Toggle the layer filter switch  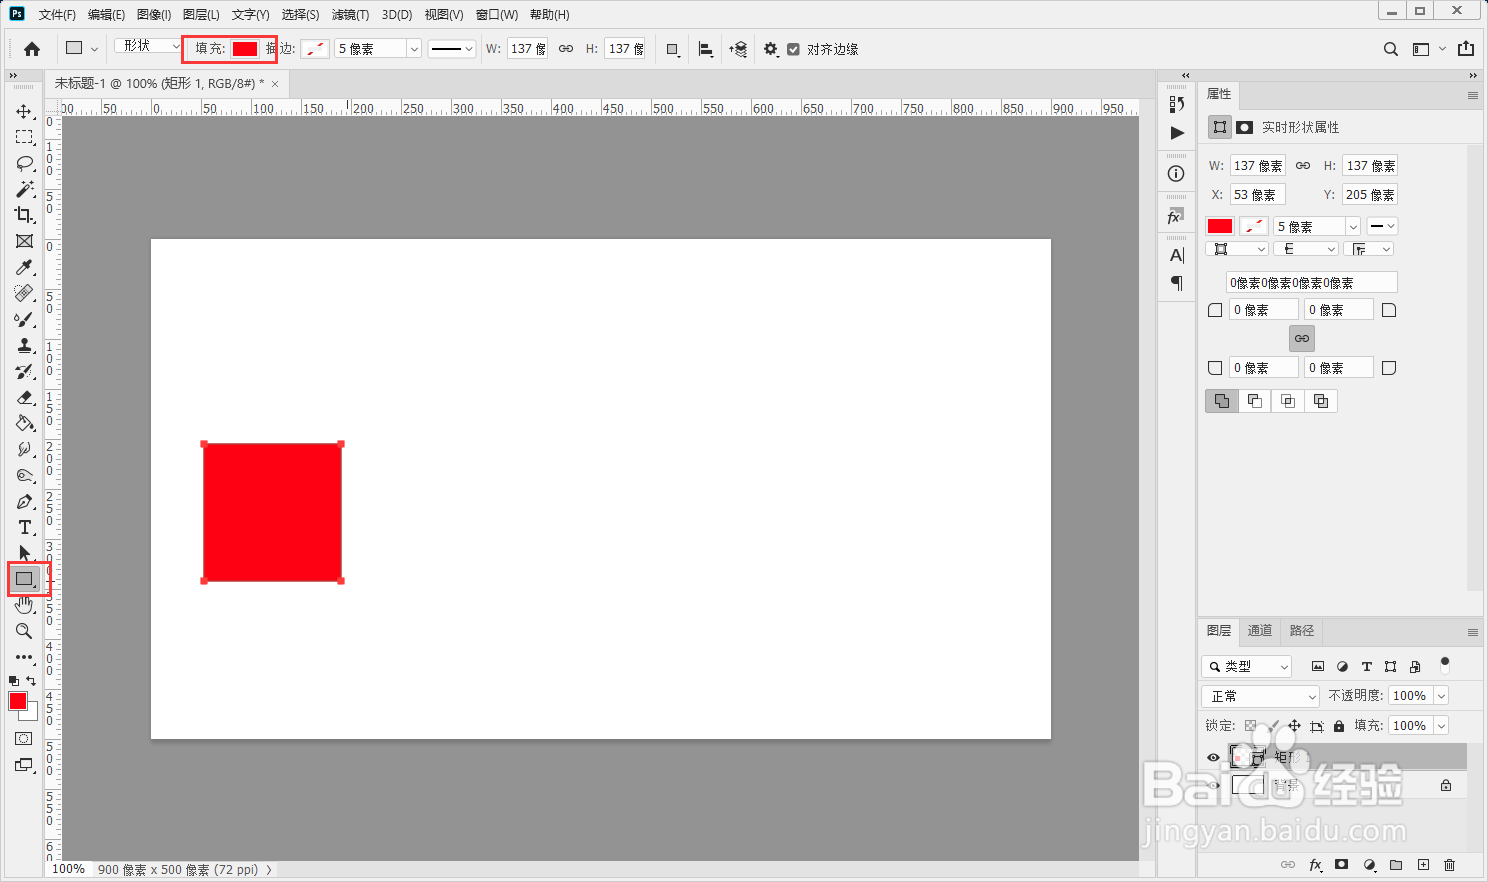point(1444,664)
